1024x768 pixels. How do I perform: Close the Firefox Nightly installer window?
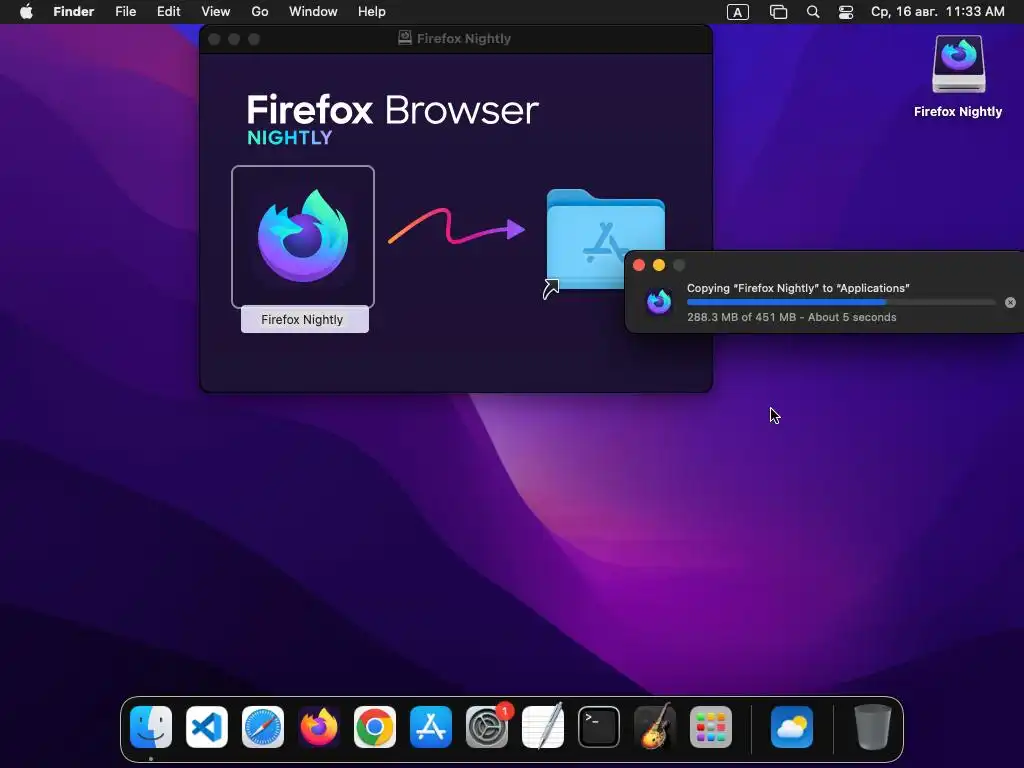click(214, 39)
